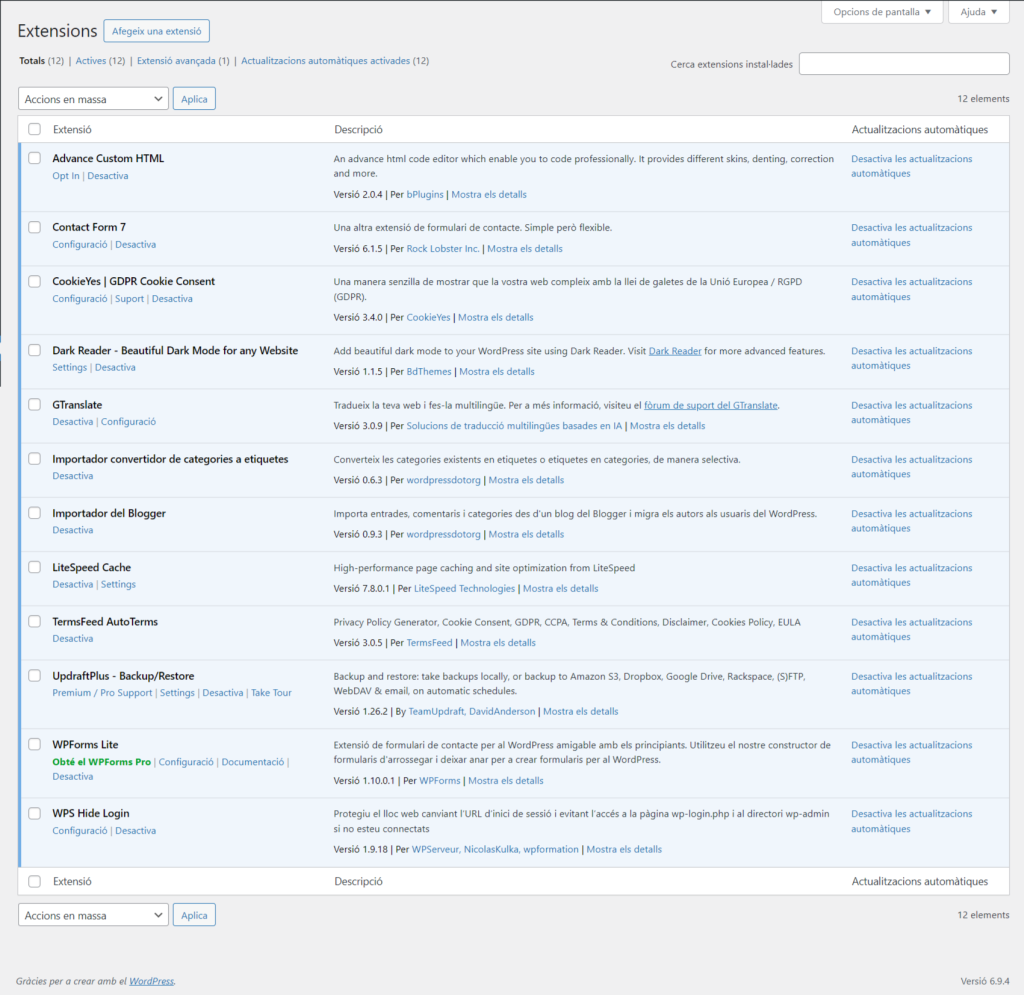Filter by 'Actives (12)' plugins
This screenshot has width=1024, height=995.
tap(100, 61)
